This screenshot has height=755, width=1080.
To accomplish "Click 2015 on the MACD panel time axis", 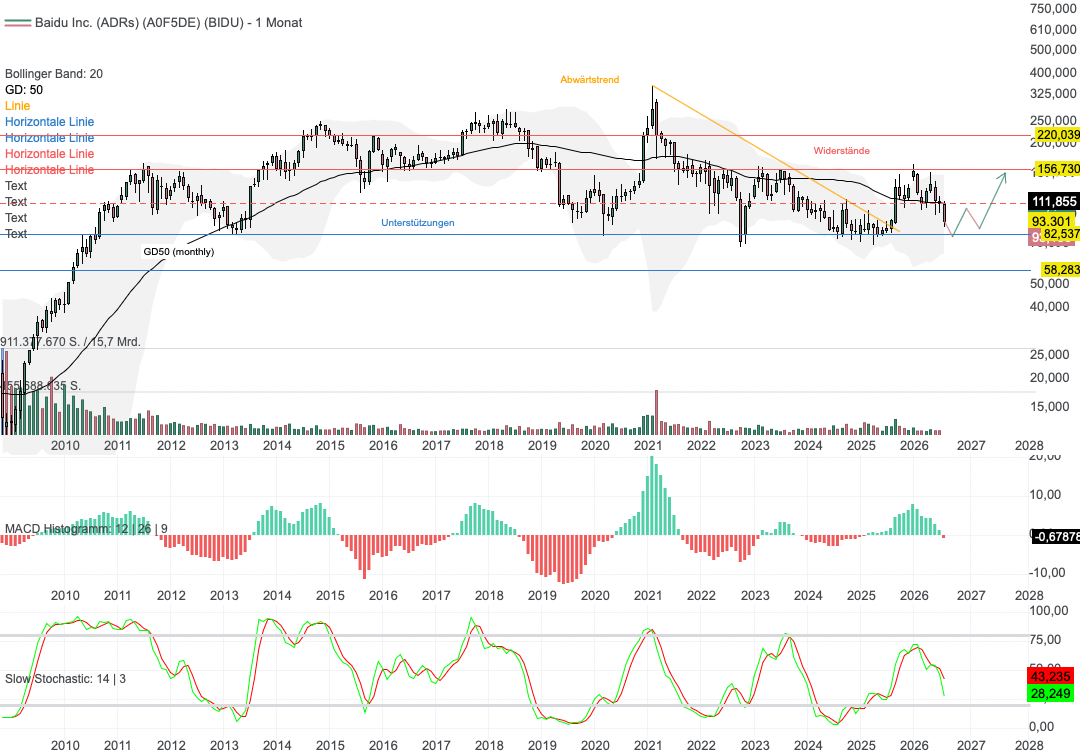I will pyautogui.click(x=330, y=596).
